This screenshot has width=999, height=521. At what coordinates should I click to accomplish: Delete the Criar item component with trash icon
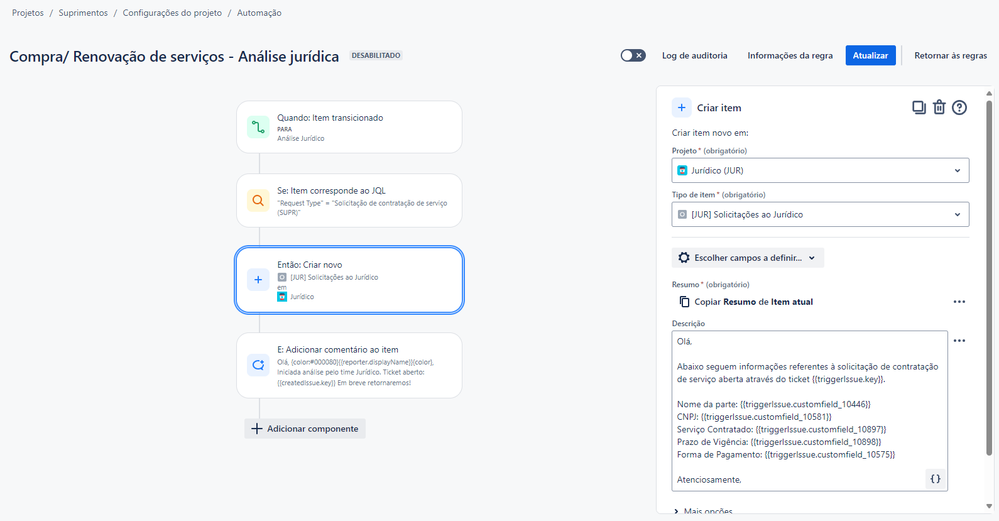coord(939,108)
